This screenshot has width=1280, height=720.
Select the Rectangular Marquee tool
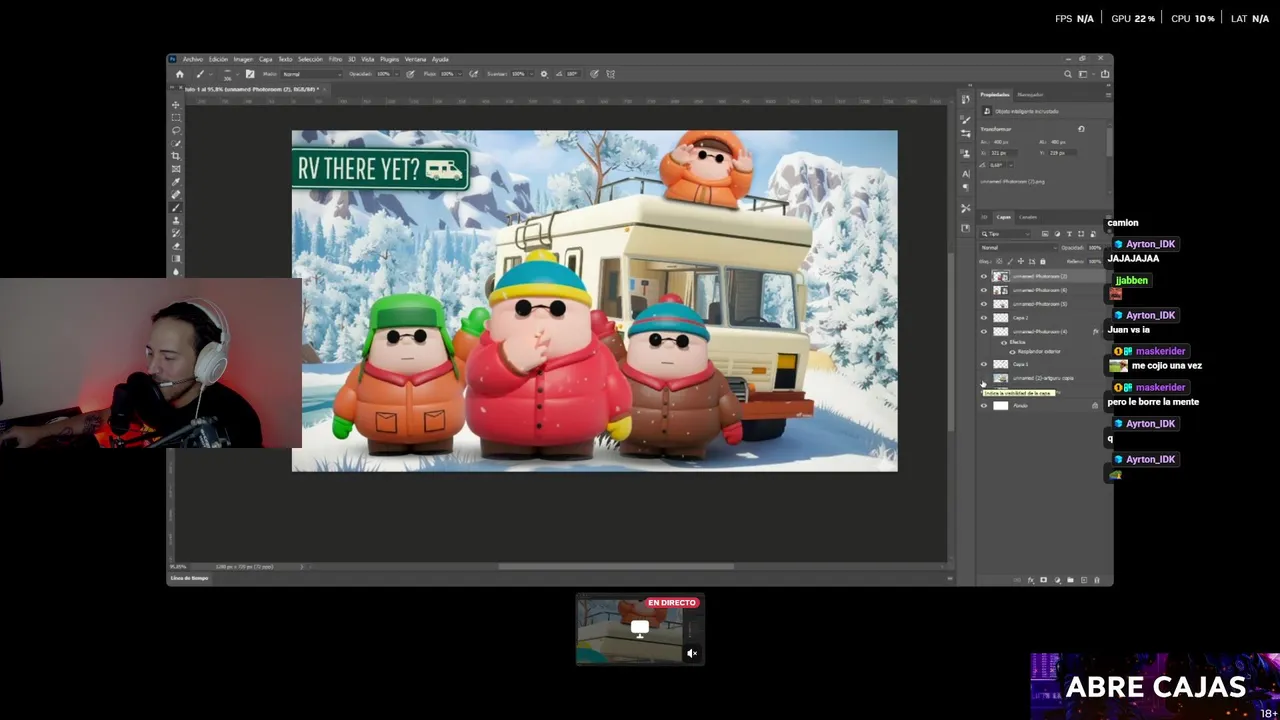[x=176, y=117]
